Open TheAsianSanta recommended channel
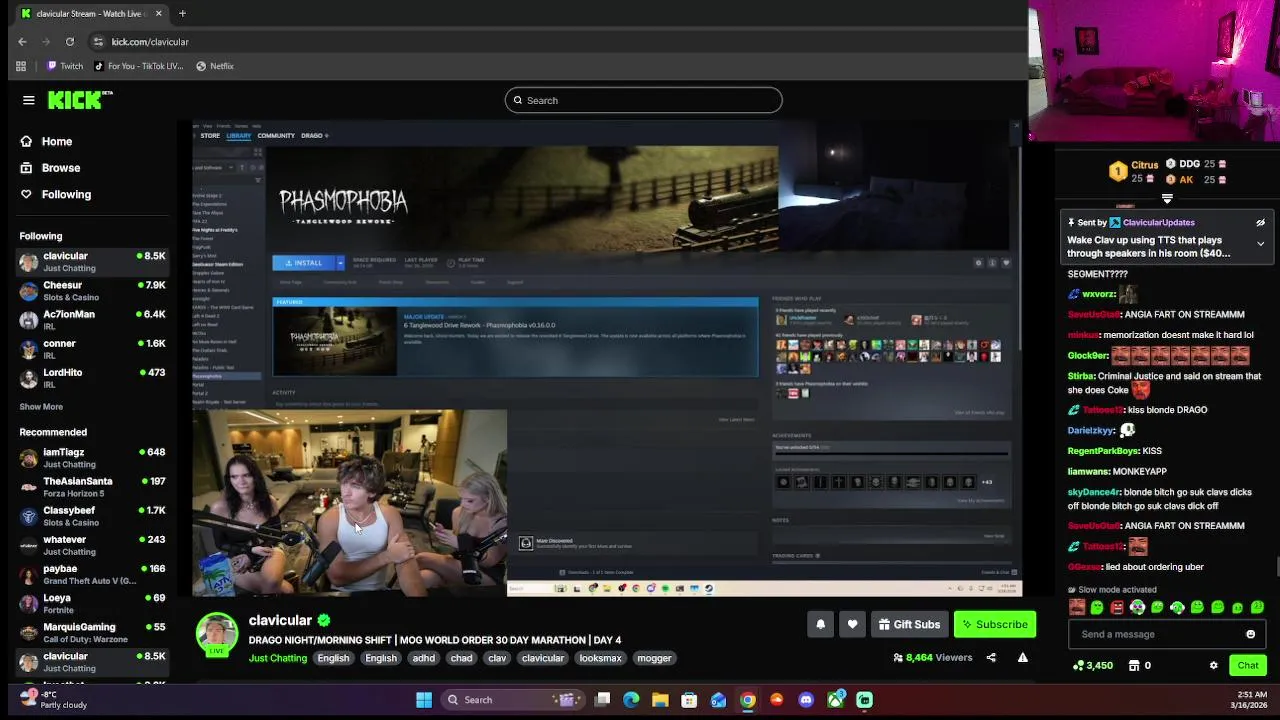 [x=92, y=487]
